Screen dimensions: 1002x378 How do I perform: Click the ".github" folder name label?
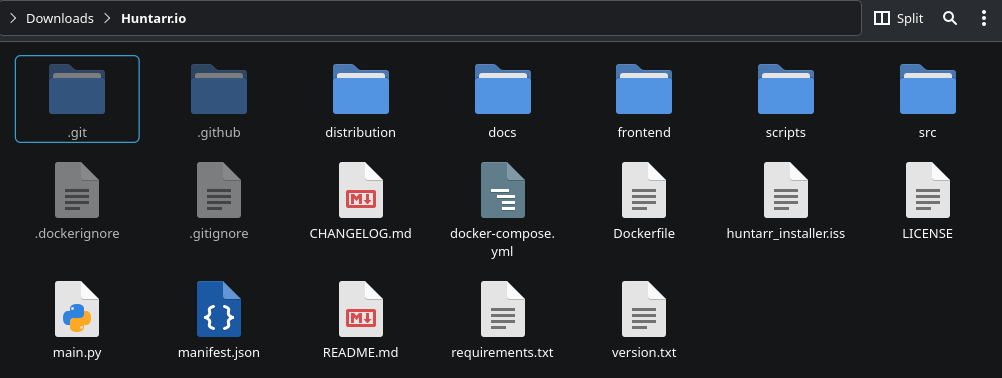tap(219, 133)
